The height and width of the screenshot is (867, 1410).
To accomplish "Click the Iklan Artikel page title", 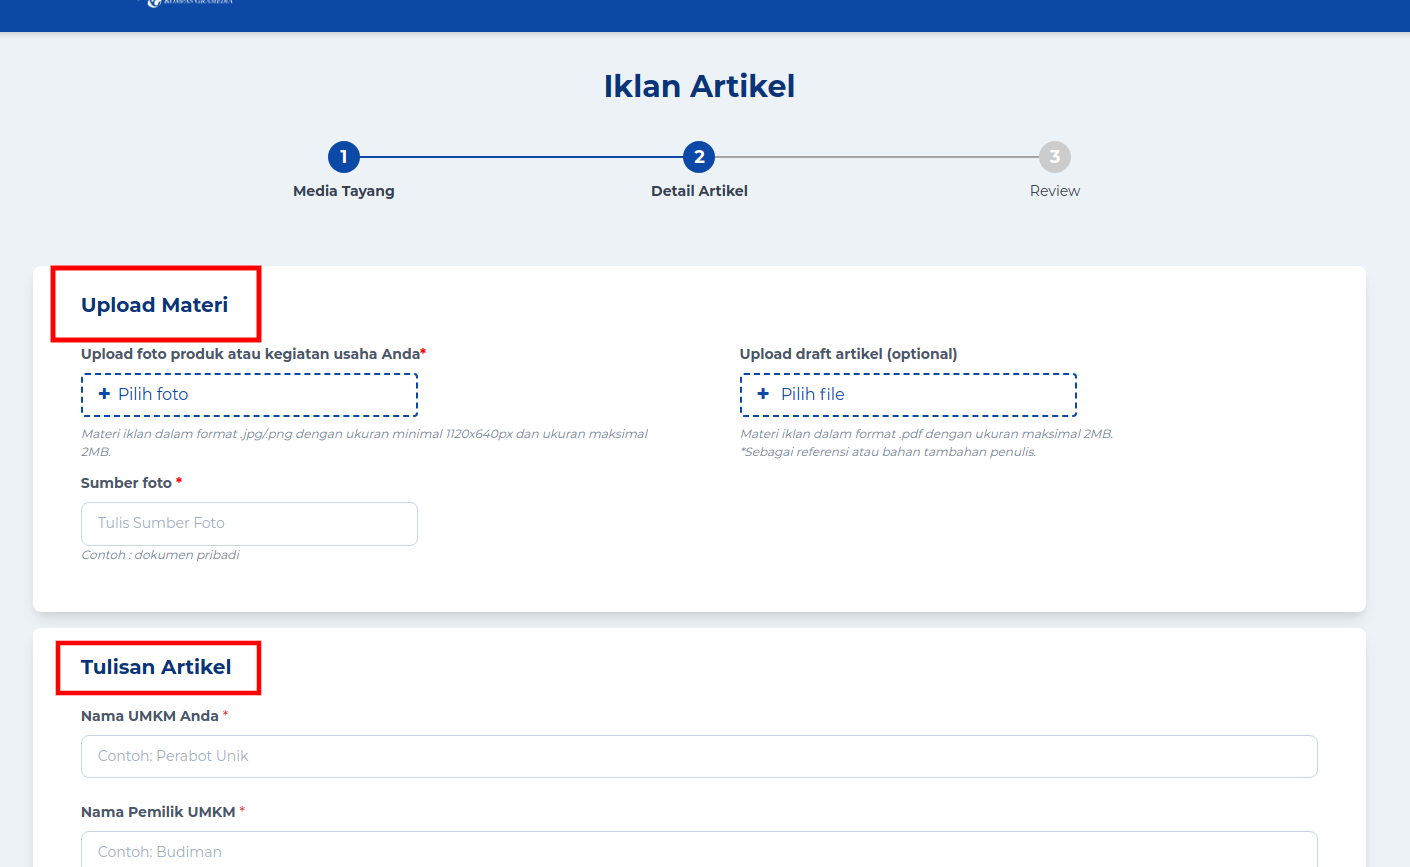I will click(699, 87).
